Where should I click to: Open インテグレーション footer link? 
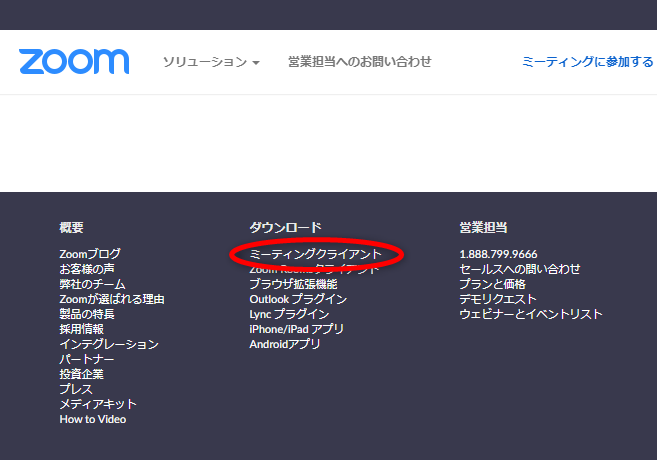[109, 344]
